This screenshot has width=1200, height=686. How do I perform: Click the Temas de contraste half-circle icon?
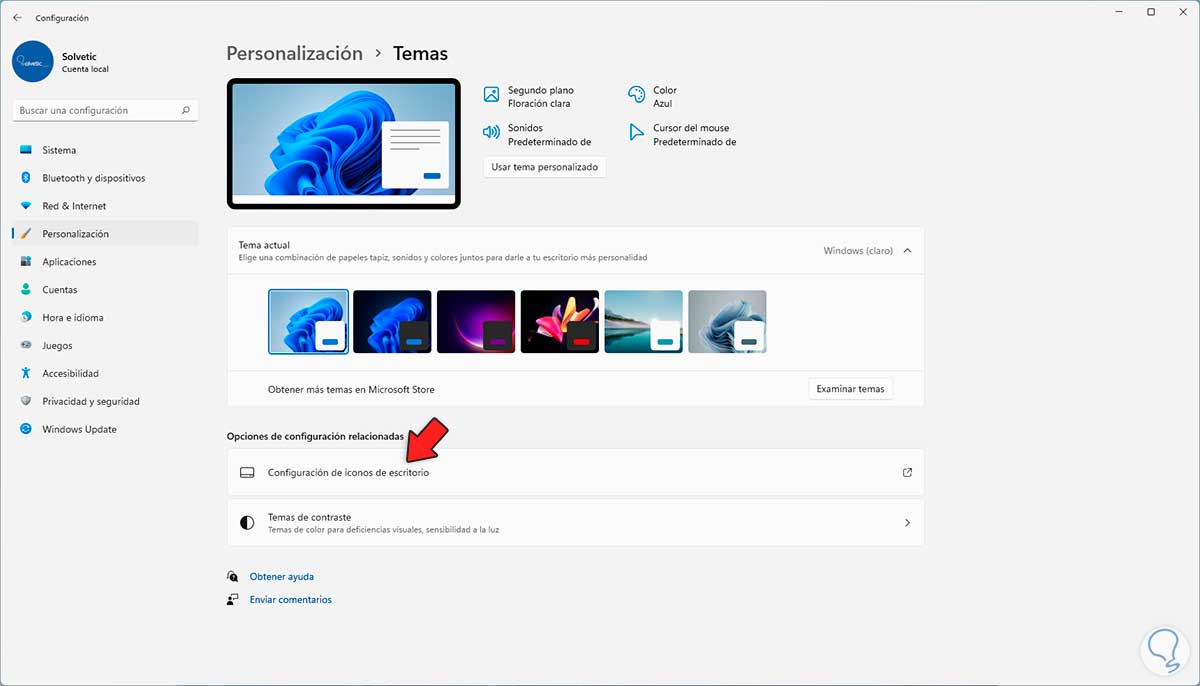(247, 523)
